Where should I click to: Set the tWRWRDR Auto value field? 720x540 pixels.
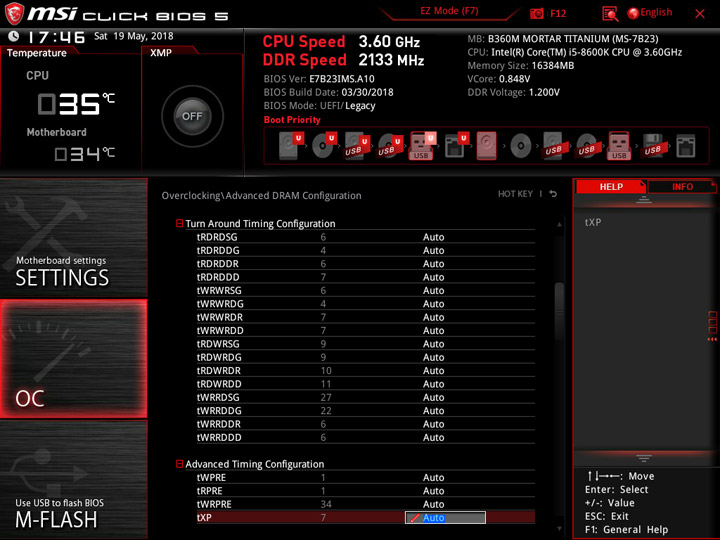(x=433, y=317)
